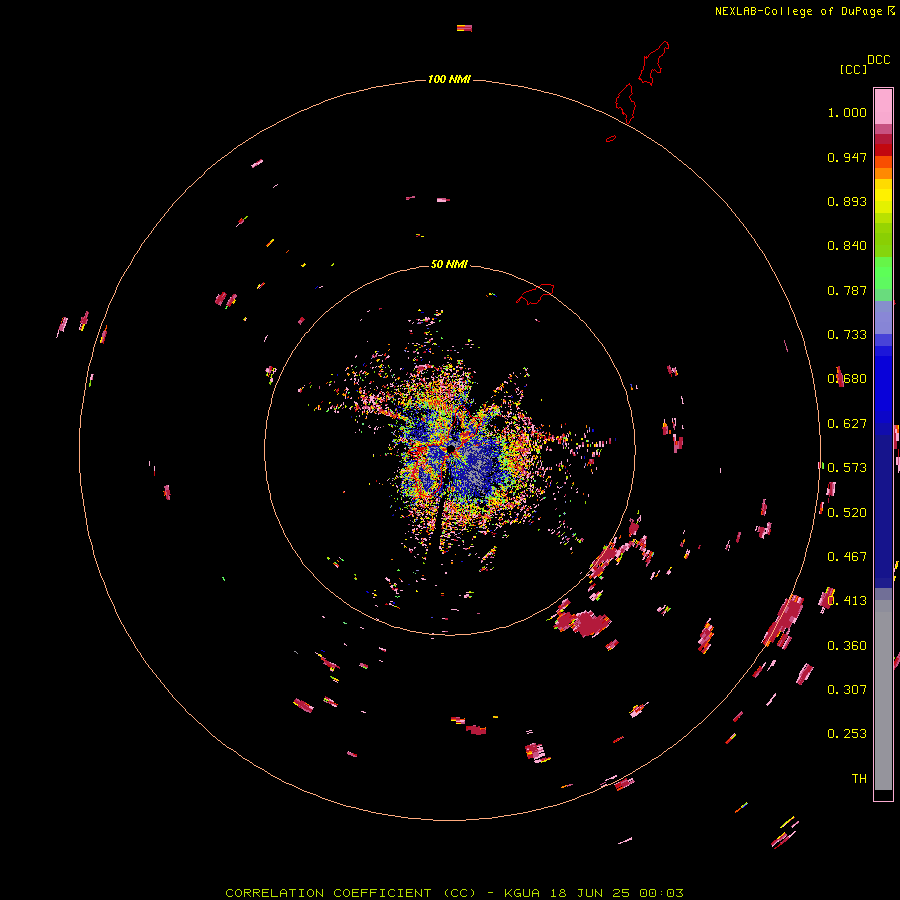Select the 0.307 legend value
This screenshot has height=900, width=900.
tap(847, 690)
